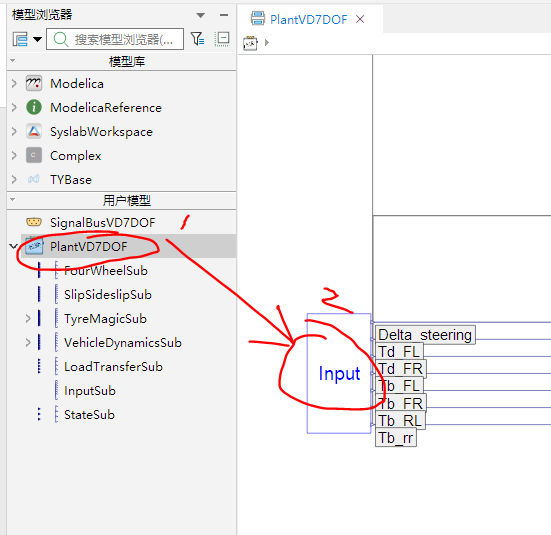Click the filter icon in model browser

point(197,38)
